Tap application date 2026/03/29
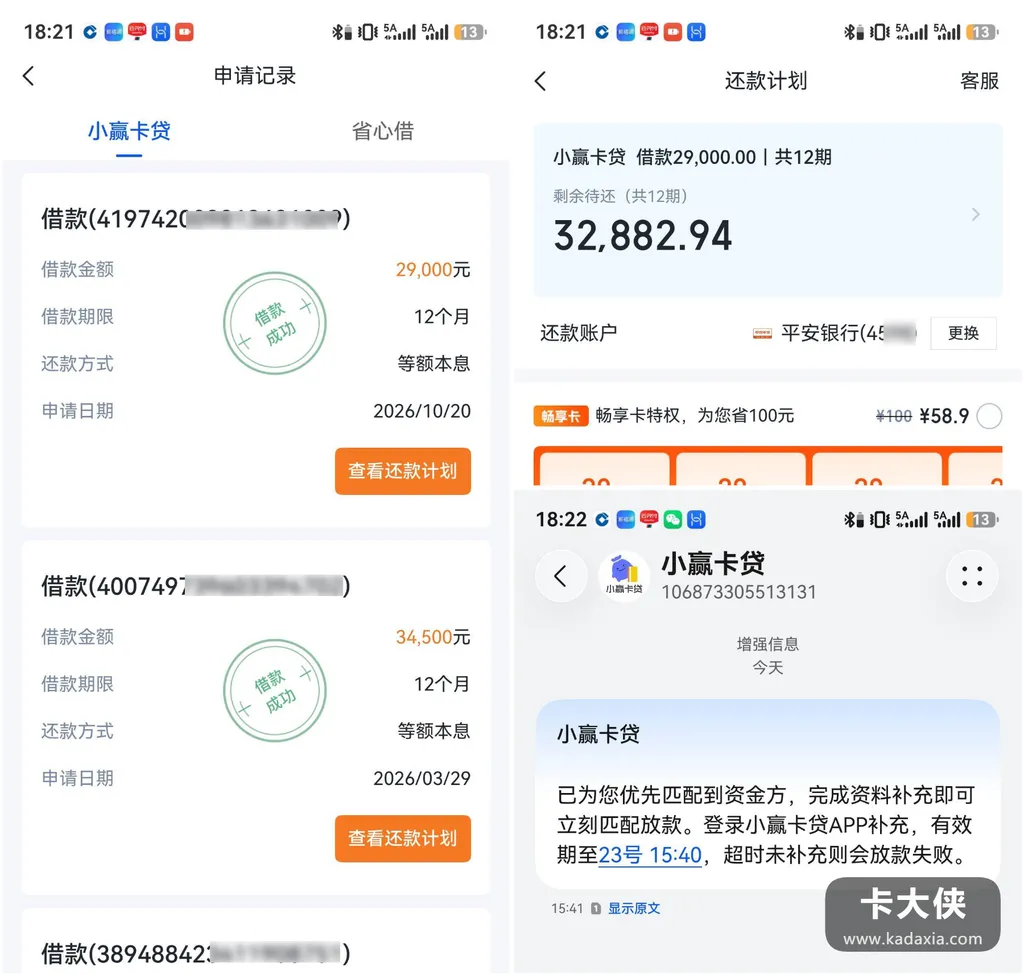The height and width of the screenshot is (975, 1024). [x=422, y=778]
